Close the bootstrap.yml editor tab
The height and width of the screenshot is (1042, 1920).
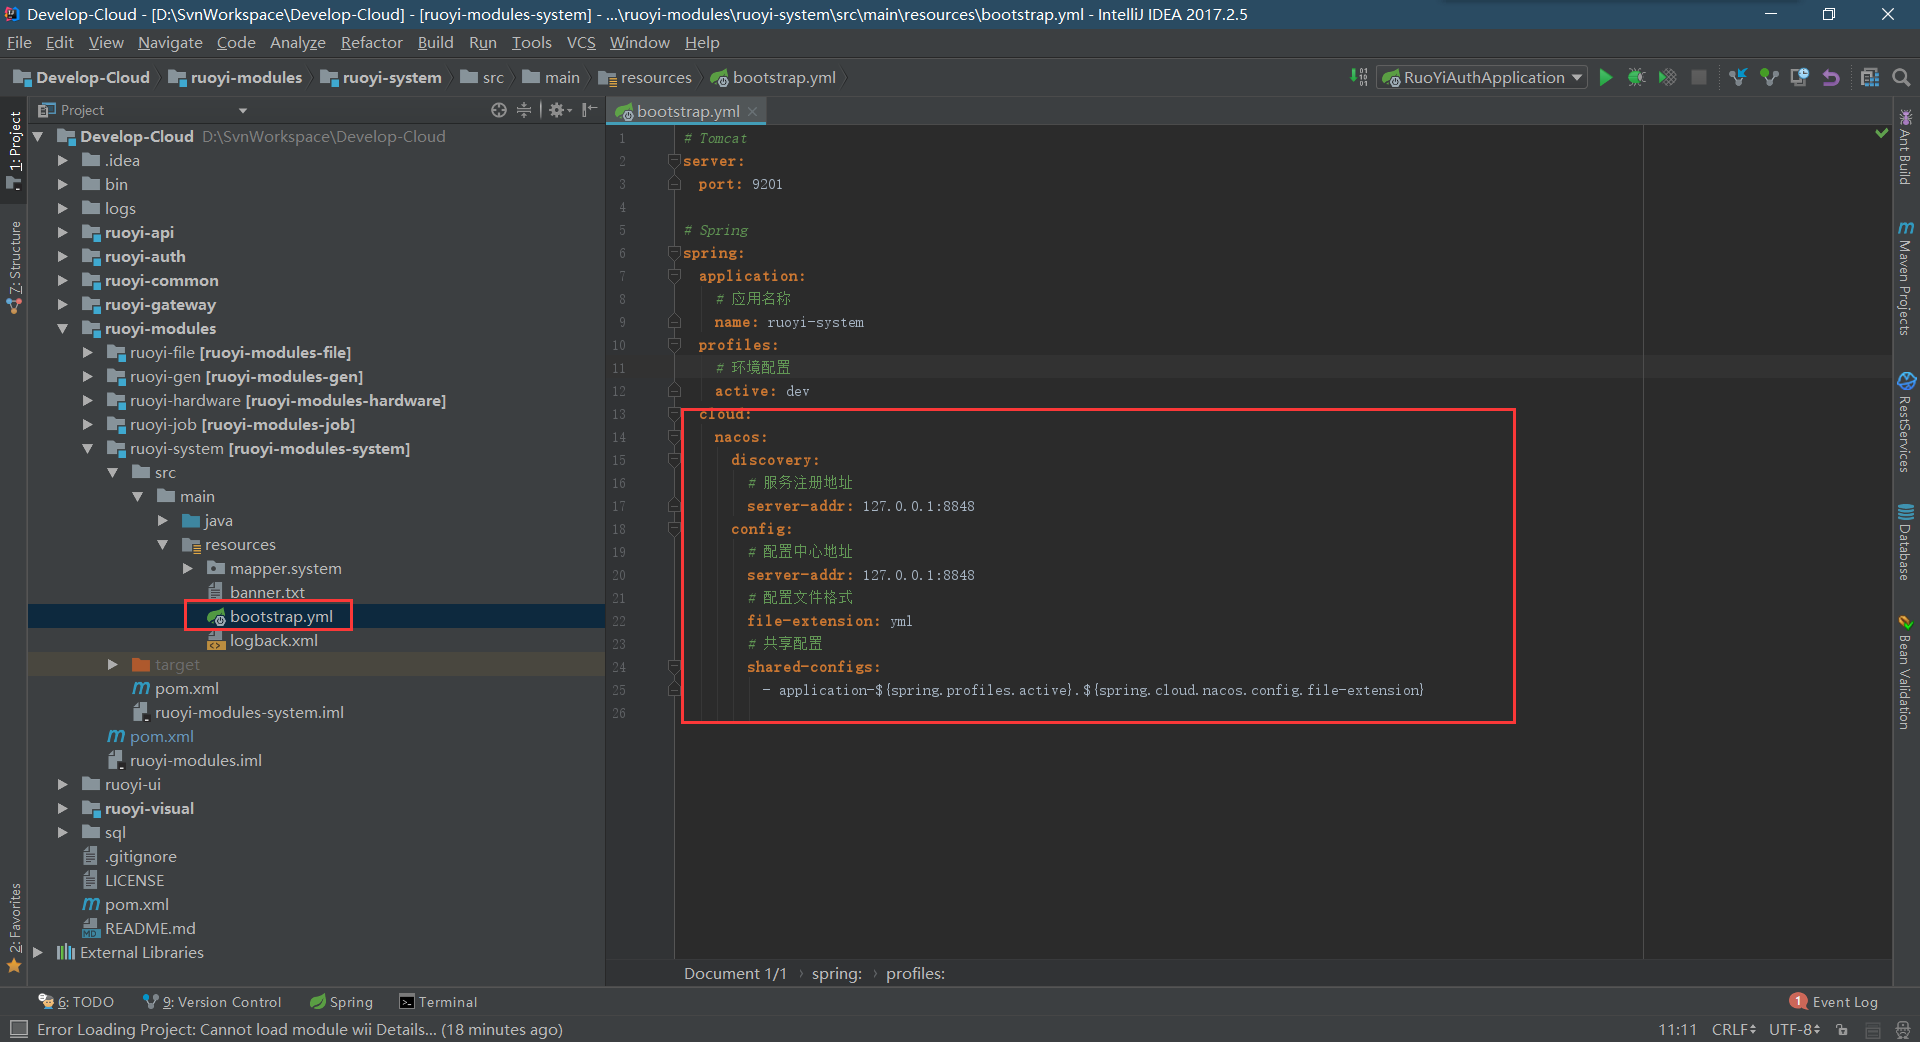pyautogui.click(x=752, y=111)
